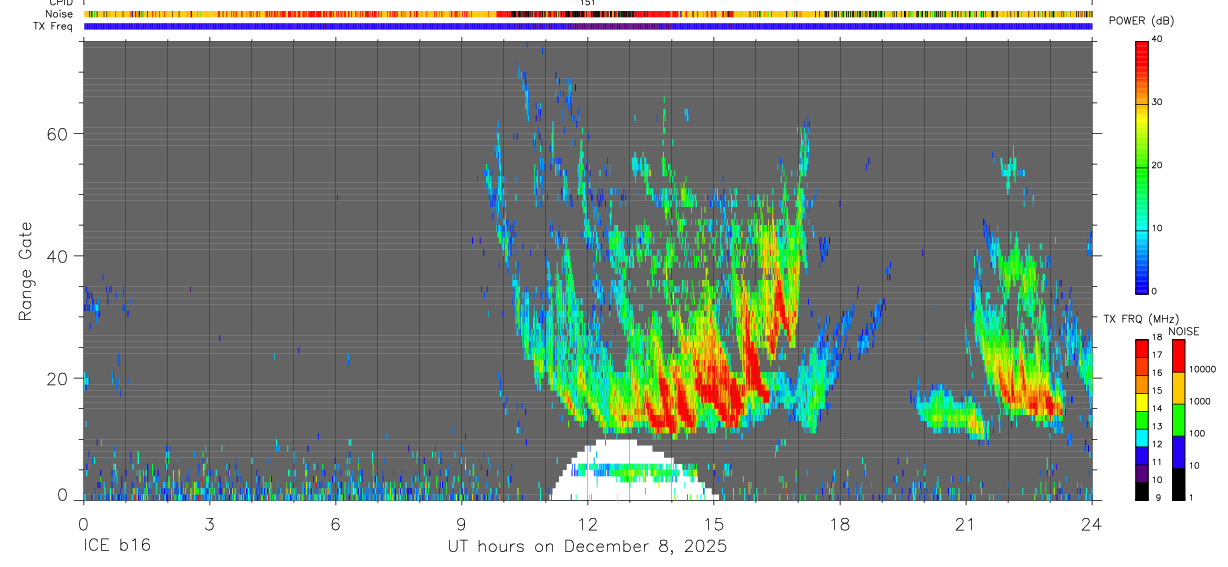Click the NOISE legend title
The image size is (1228, 567).
coord(1183,331)
